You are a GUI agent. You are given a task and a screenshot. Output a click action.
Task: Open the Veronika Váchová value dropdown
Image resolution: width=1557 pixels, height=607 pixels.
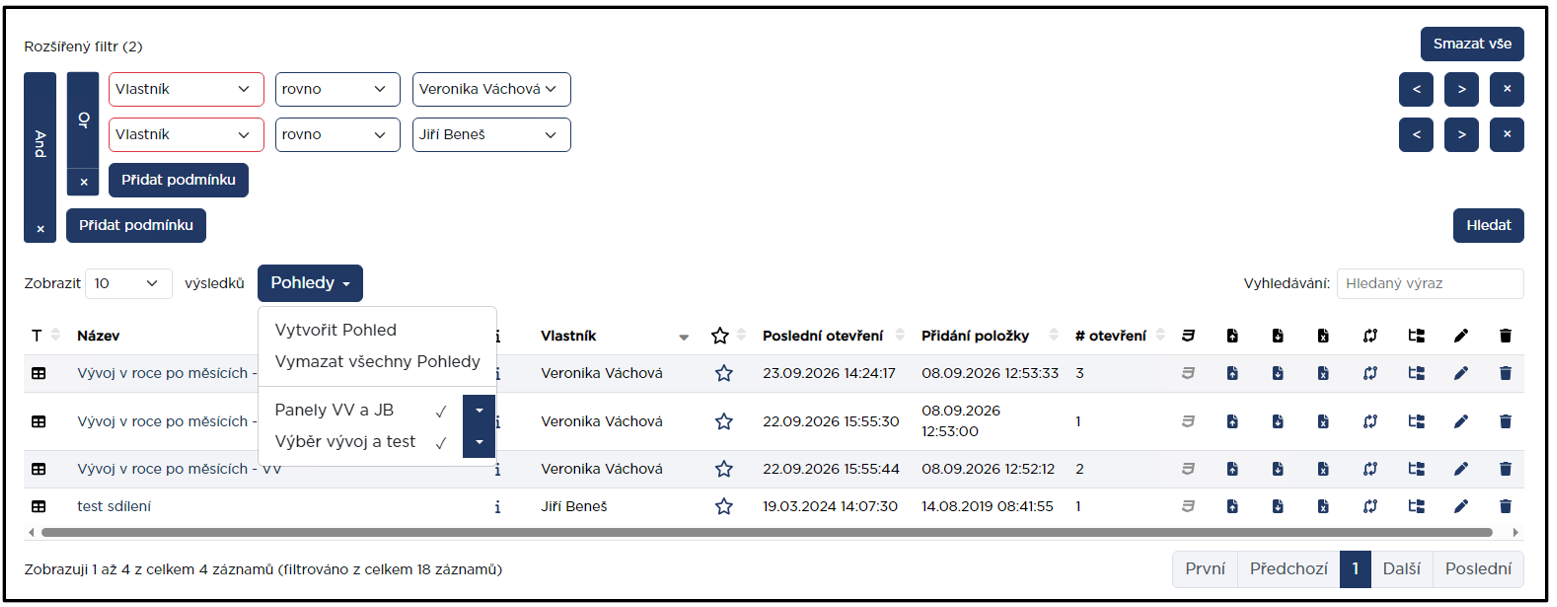[x=491, y=89]
